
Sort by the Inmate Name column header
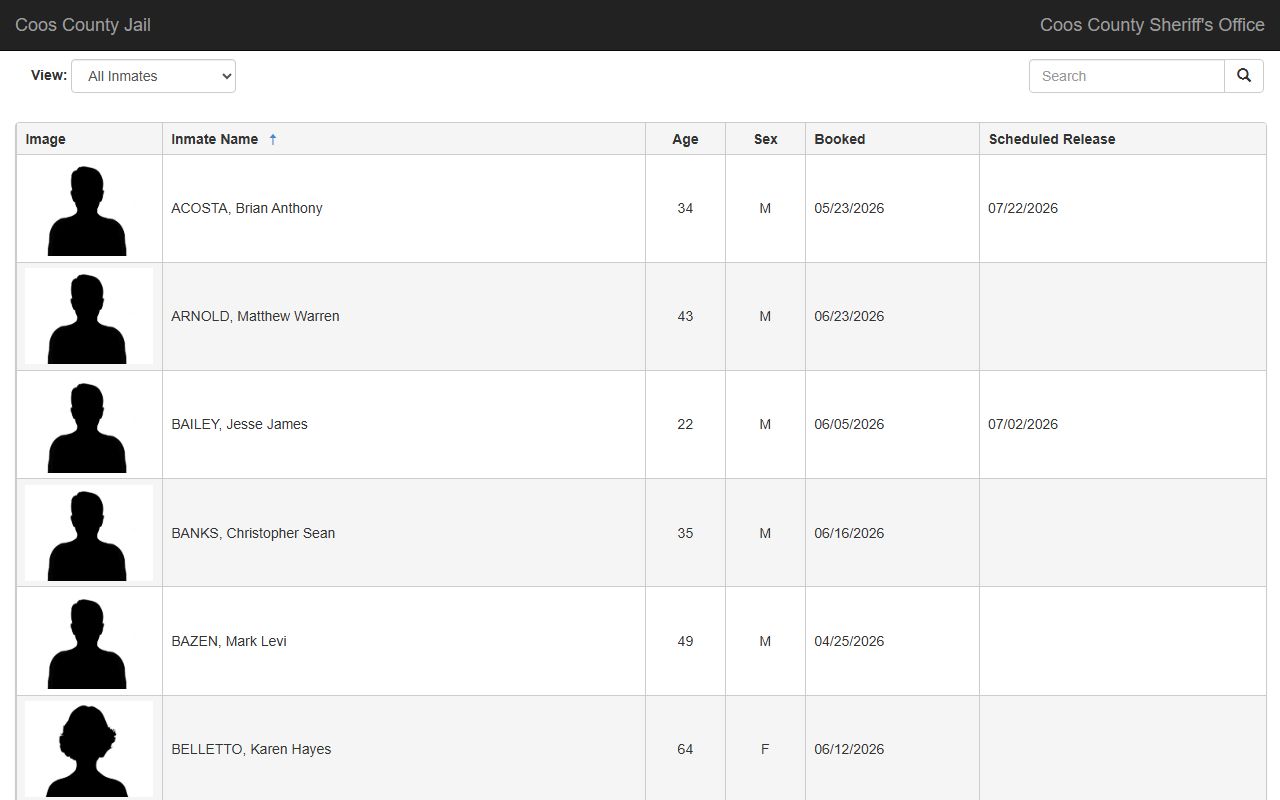[x=214, y=139]
